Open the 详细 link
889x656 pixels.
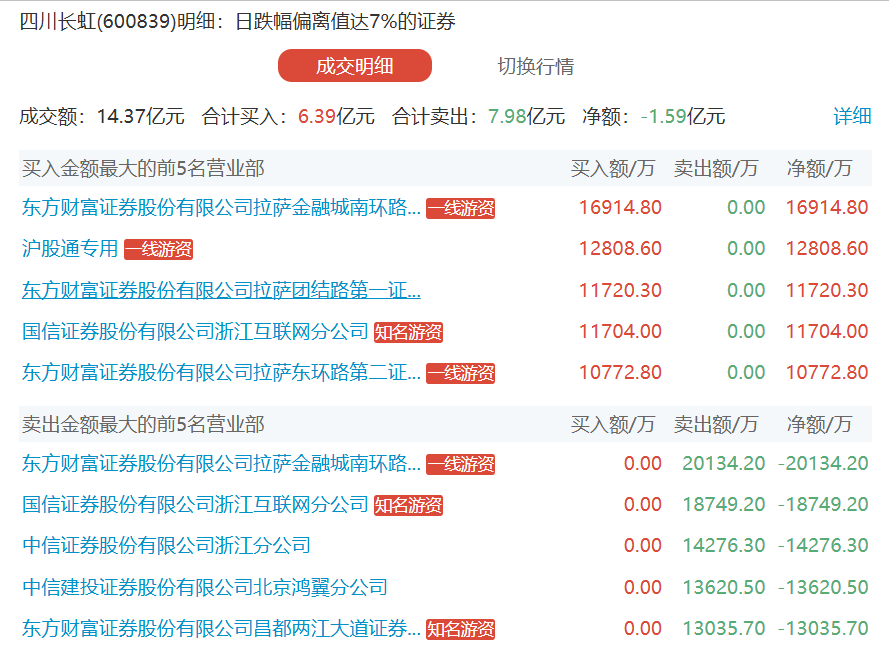852,116
